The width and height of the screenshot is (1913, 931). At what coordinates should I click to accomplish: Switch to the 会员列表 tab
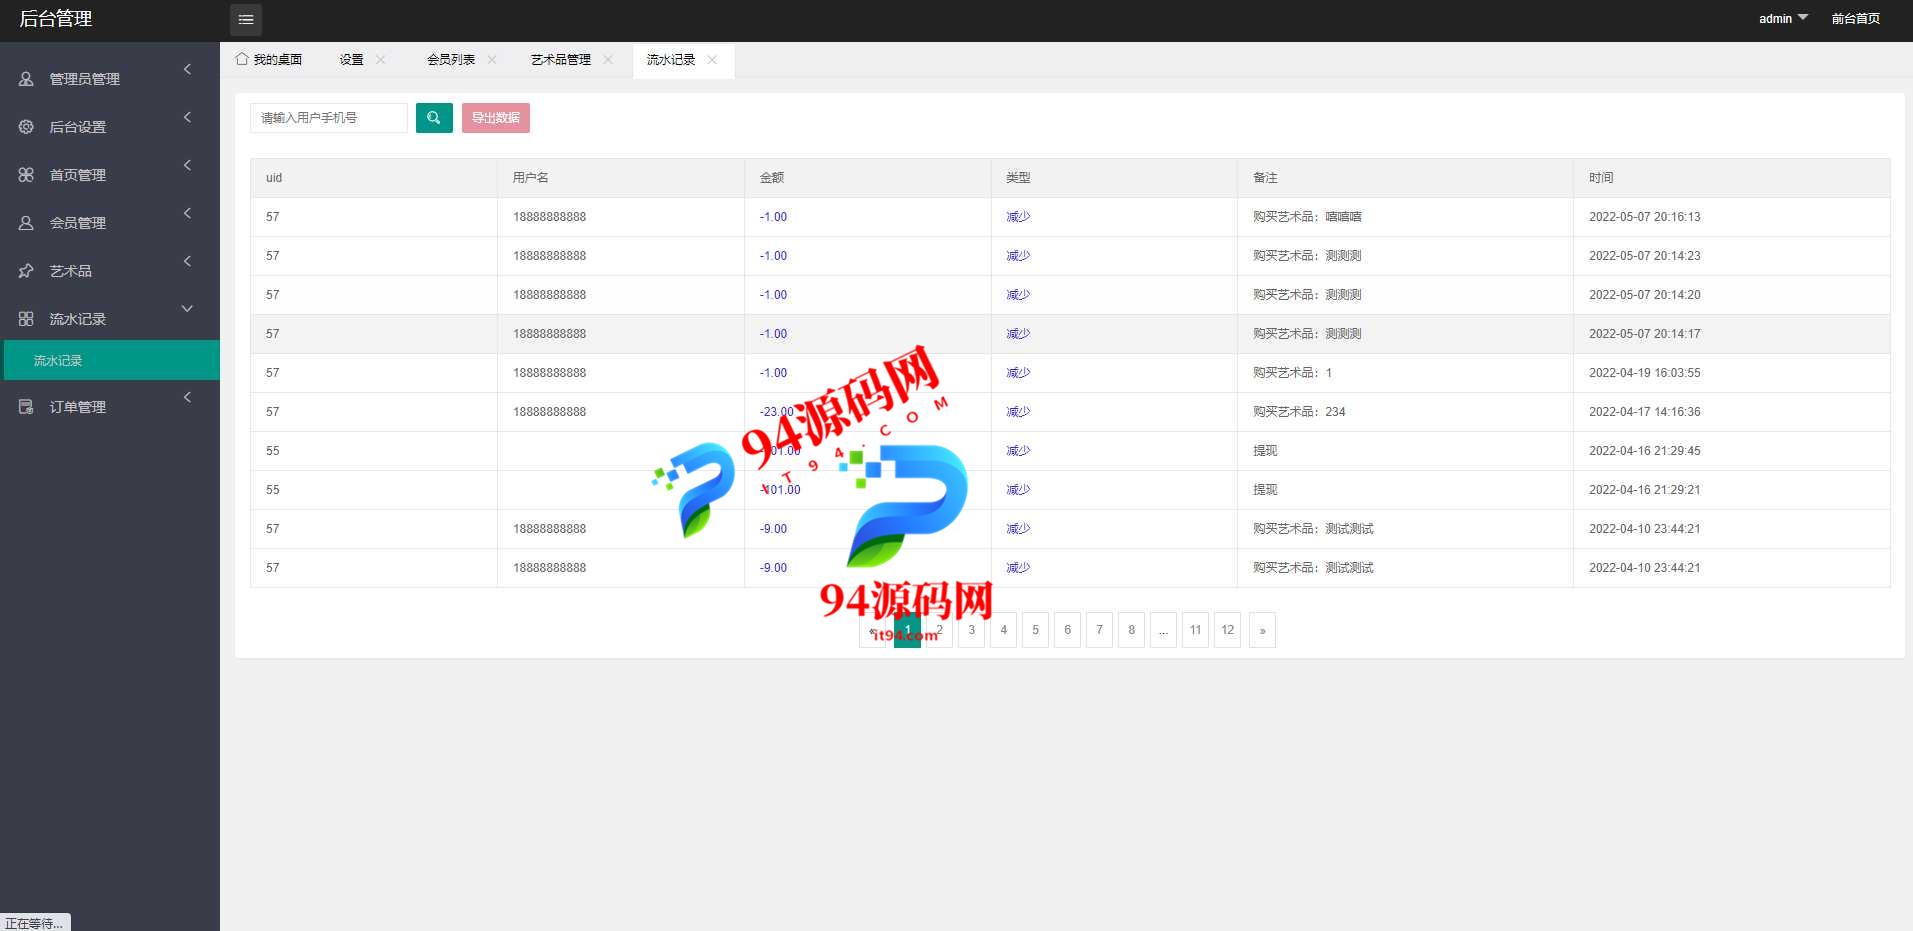451,60
